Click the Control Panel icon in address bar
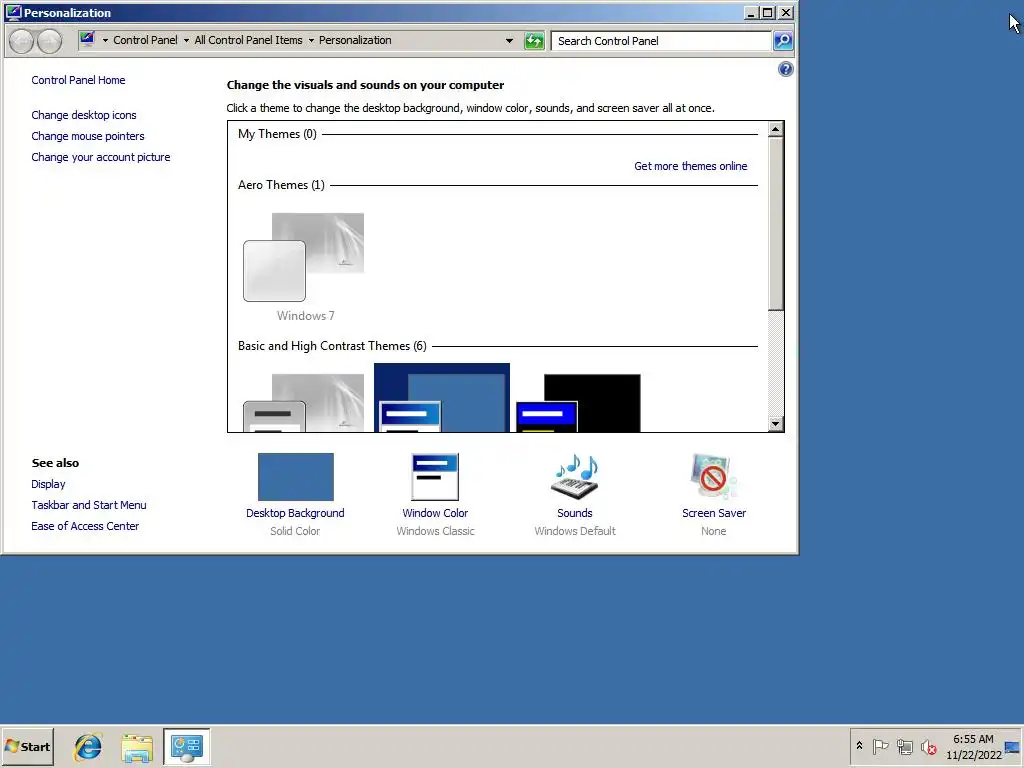The height and width of the screenshot is (768, 1024). (87, 40)
